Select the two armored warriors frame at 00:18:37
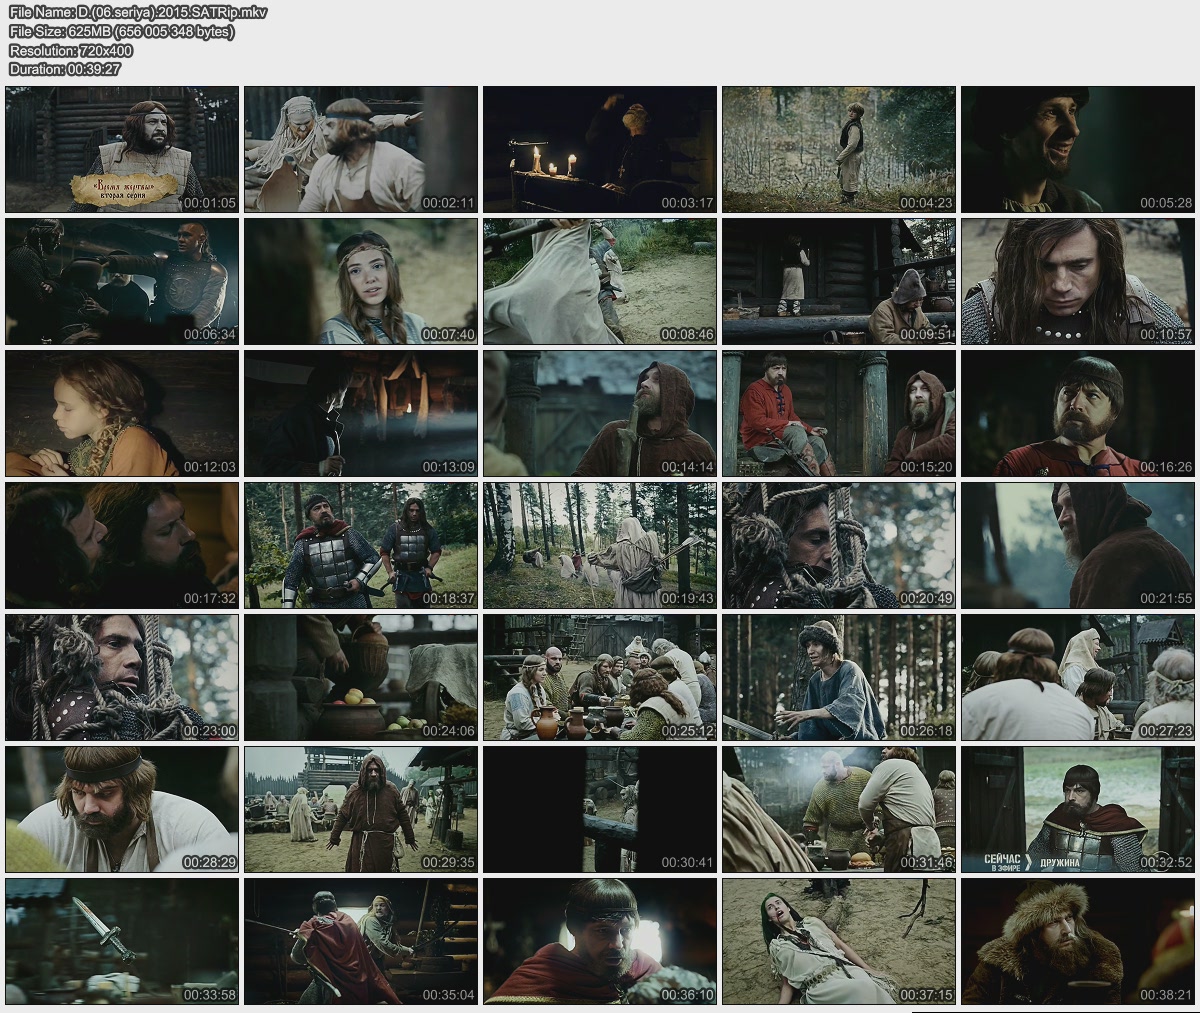The image size is (1200, 1013). pyautogui.click(x=361, y=545)
